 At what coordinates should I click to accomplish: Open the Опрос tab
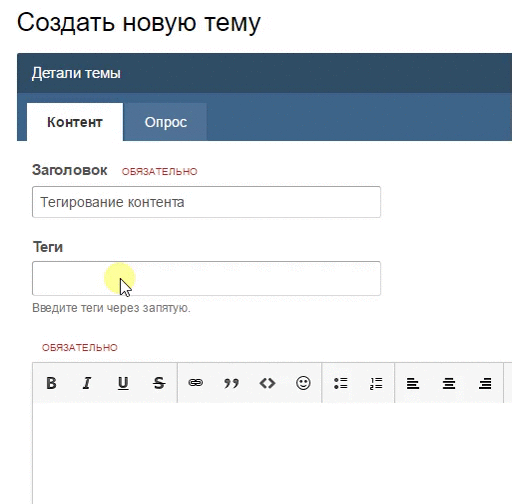point(165,122)
